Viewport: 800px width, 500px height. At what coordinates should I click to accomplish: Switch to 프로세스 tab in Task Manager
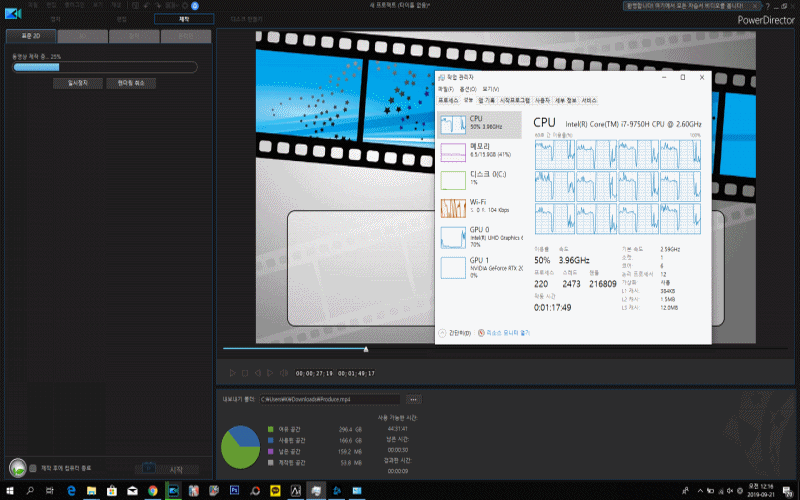pyautogui.click(x=448, y=101)
